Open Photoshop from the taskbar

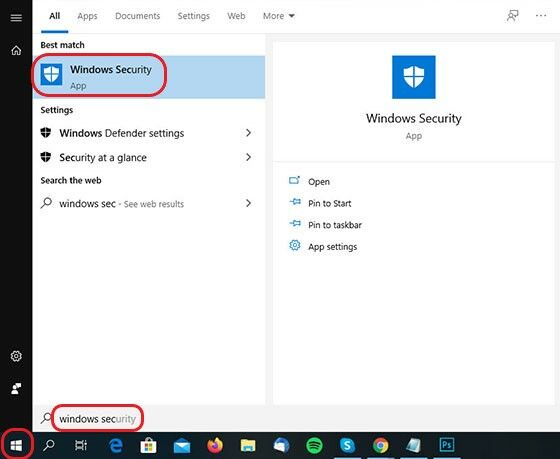pyautogui.click(x=447, y=445)
